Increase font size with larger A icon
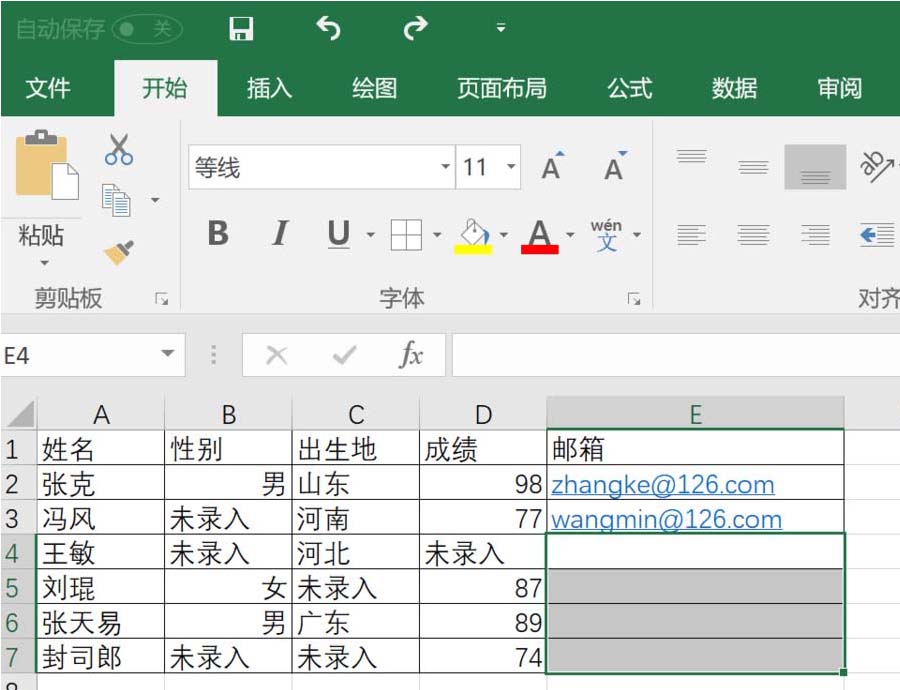900x690 pixels. 553,166
